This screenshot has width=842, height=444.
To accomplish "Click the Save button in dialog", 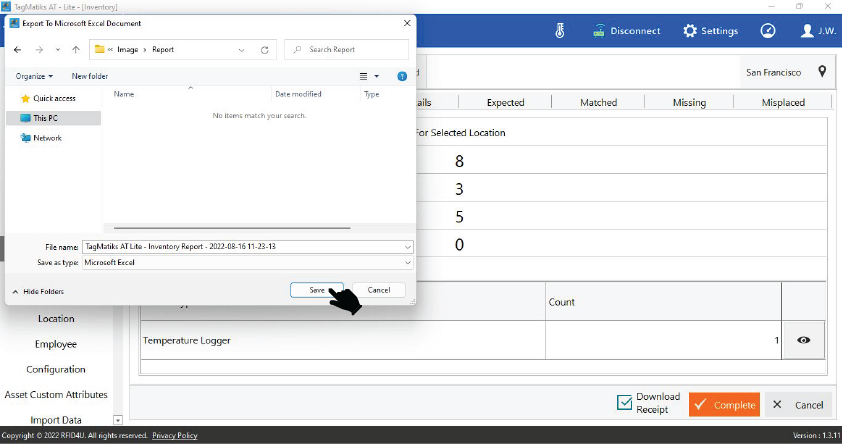I will (x=317, y=290).
